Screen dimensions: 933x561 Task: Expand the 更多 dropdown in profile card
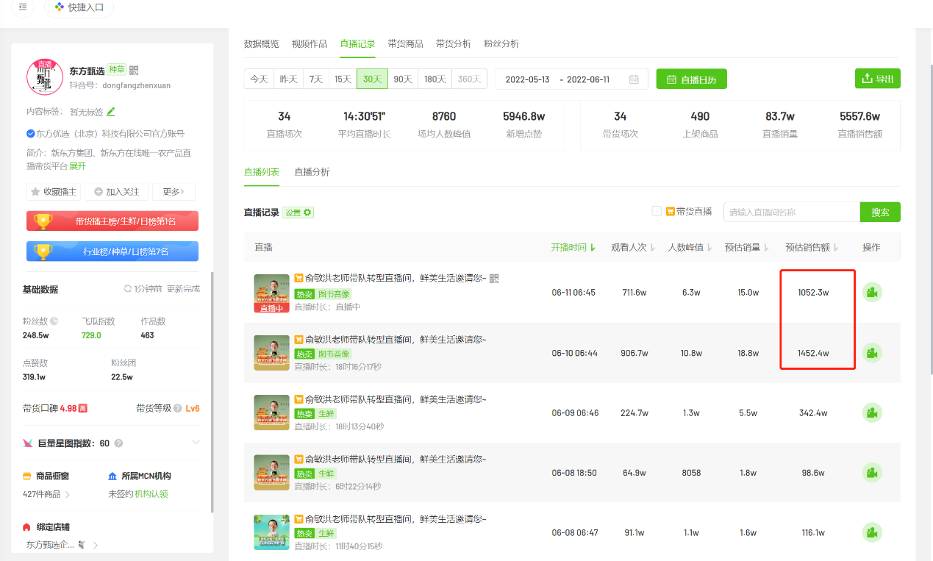pos(173,192)
